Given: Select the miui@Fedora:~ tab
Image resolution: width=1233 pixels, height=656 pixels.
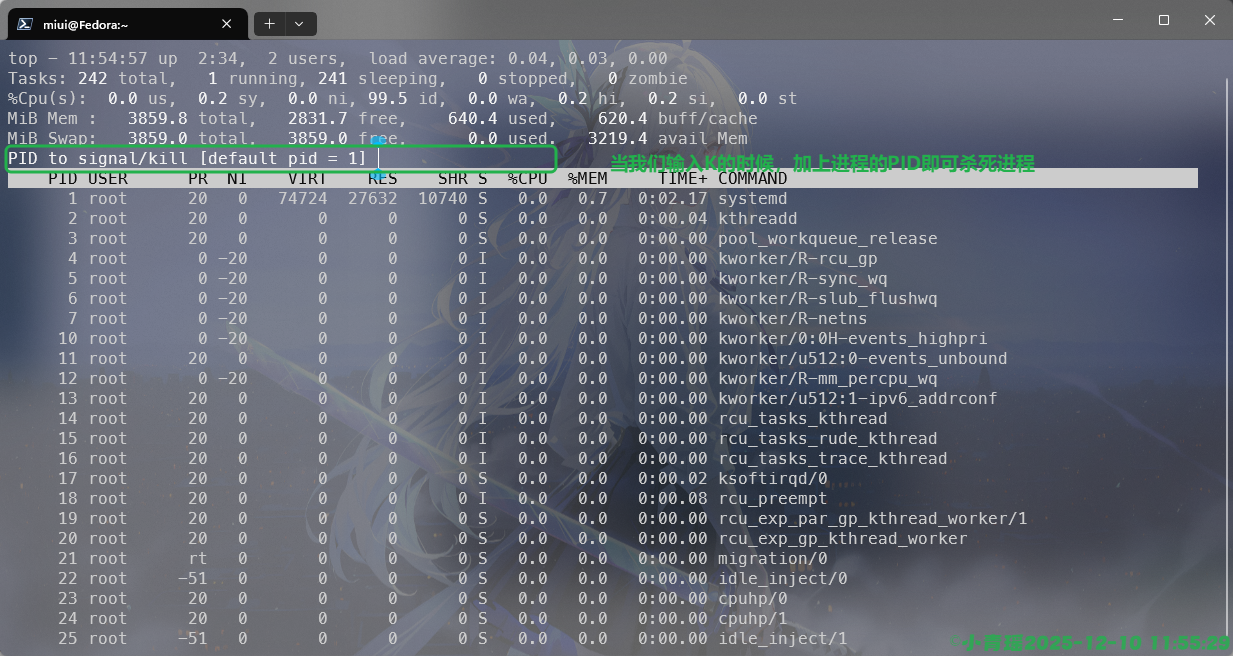Looking at the screenshot, I should [120, 23].
